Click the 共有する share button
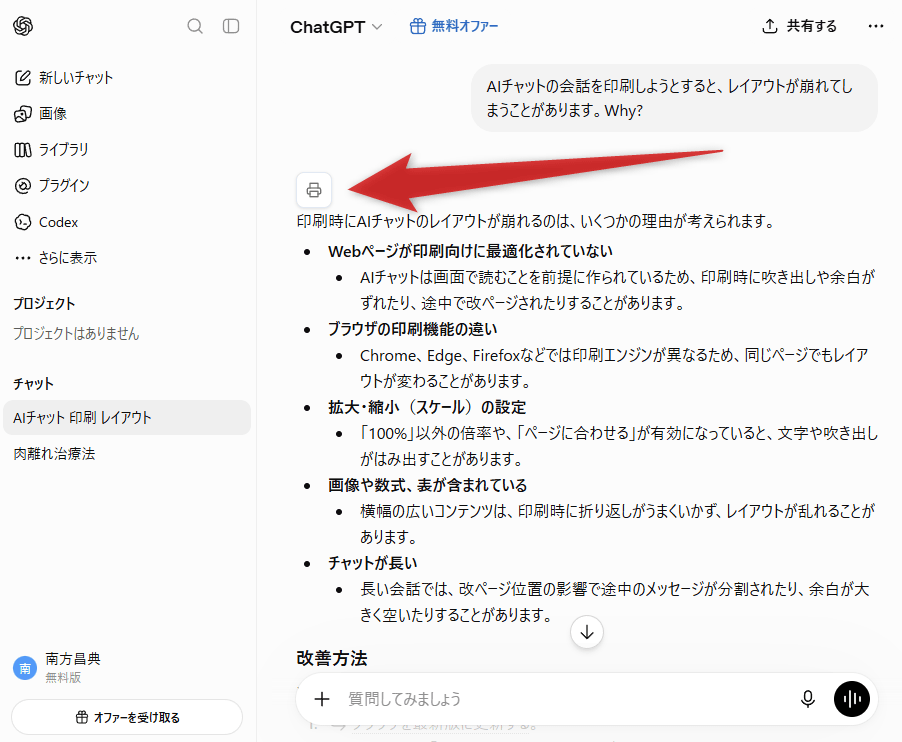902x742 pixels. [800, 26]
